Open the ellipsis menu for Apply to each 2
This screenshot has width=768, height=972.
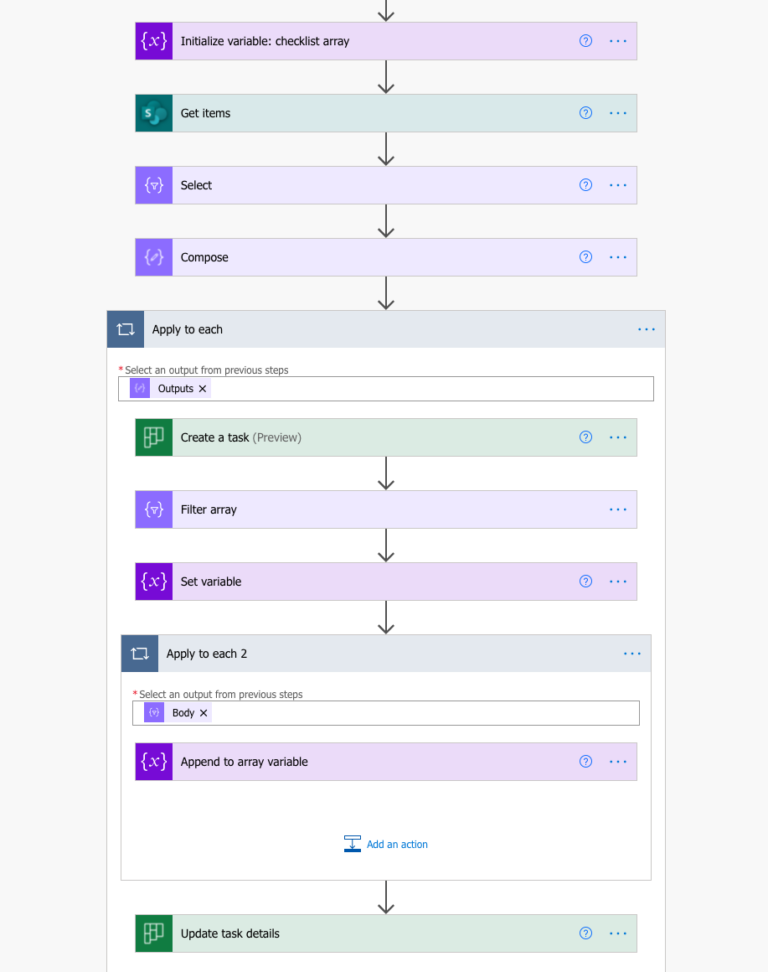click(632, 653)
